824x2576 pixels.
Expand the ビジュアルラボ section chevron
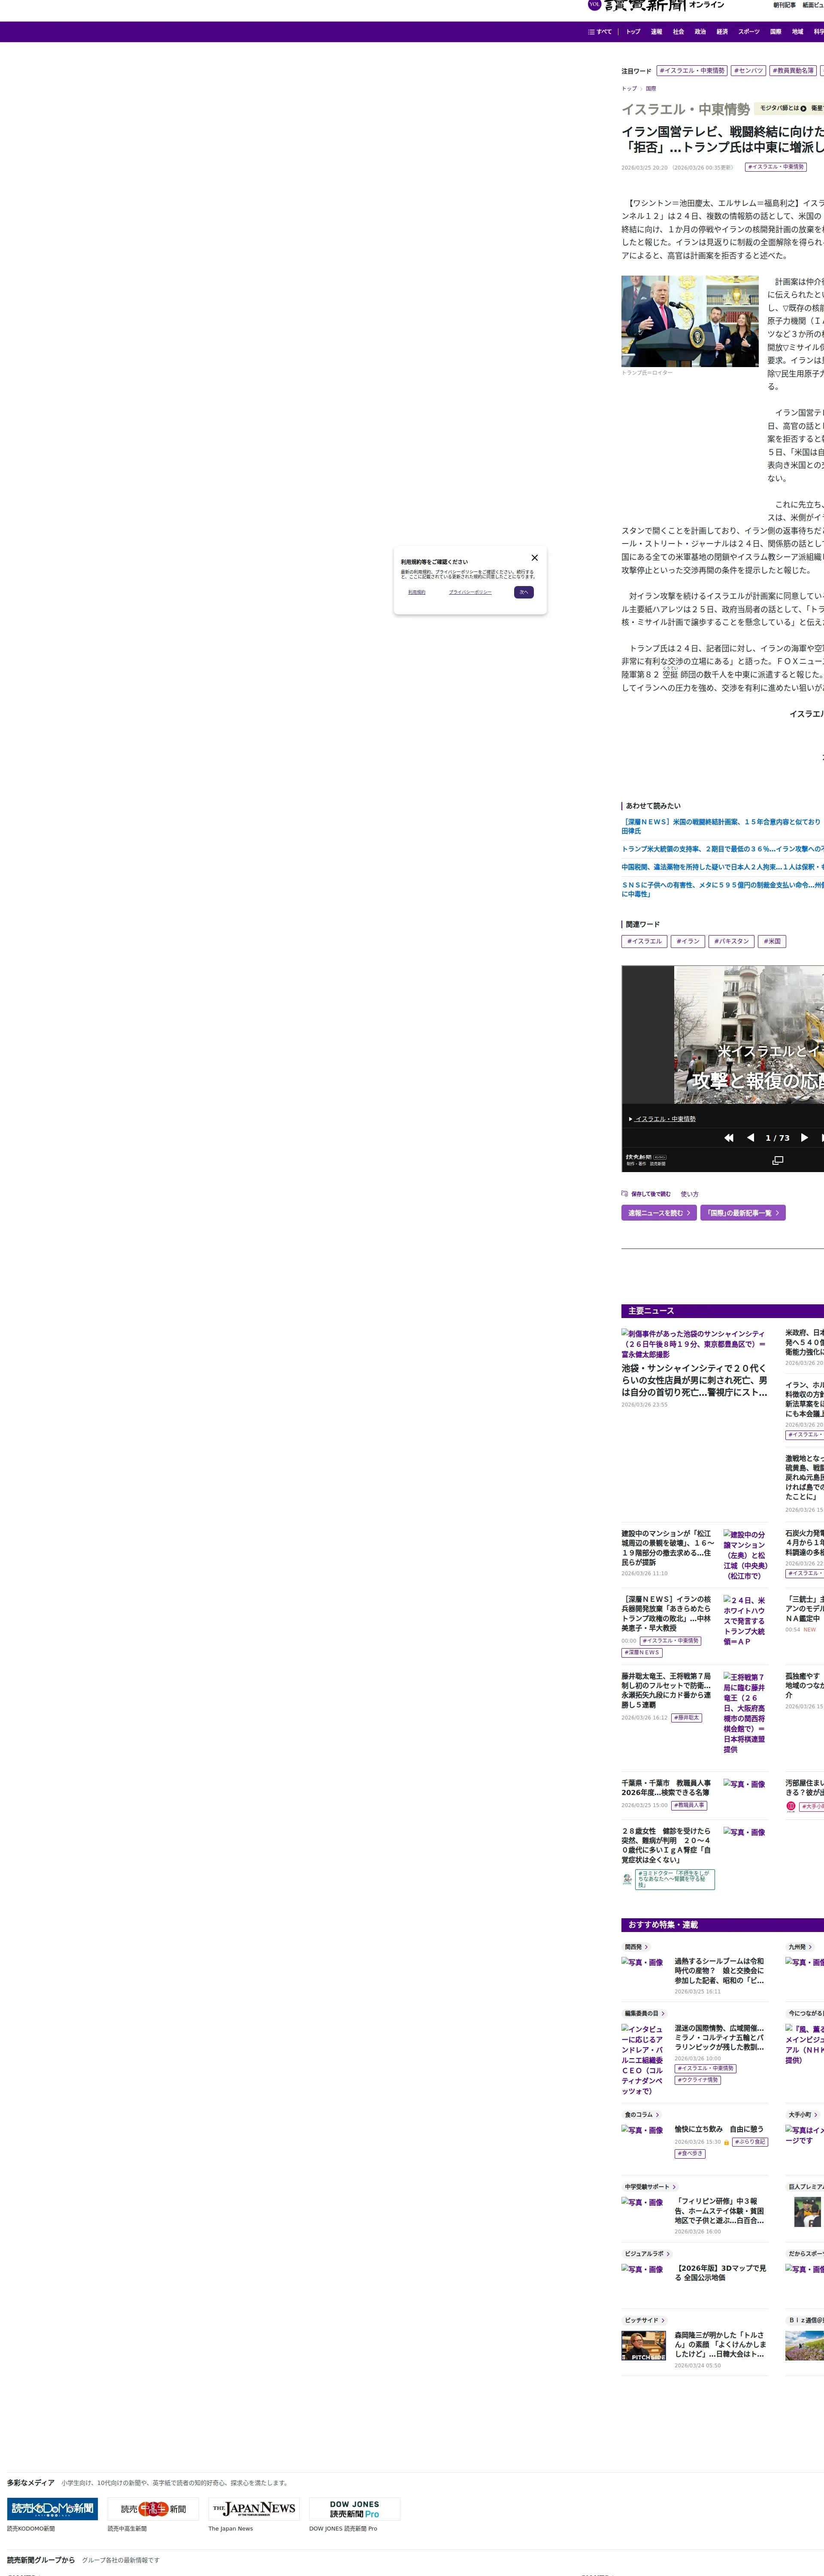click(x=668, y=2253)
